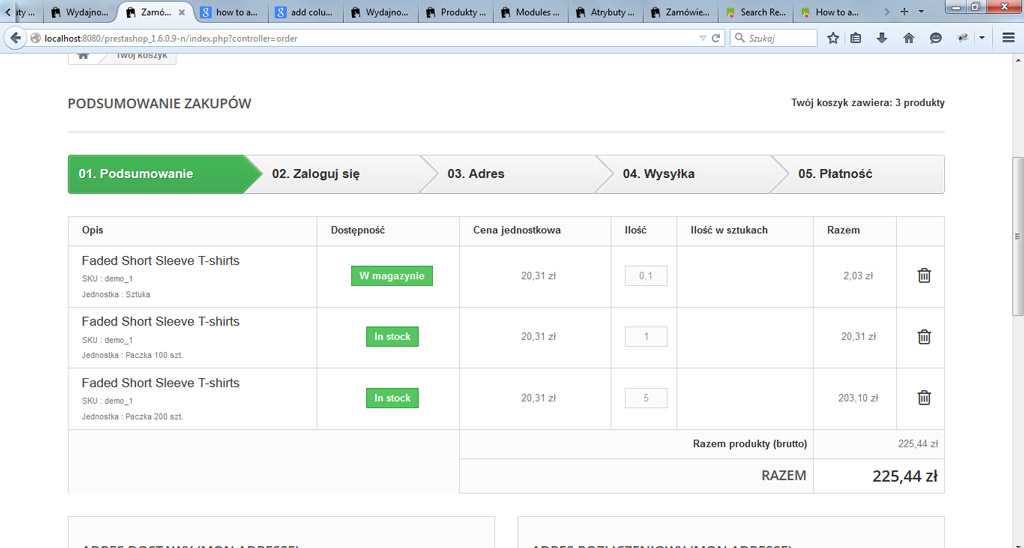
Task: Delete the 'Sztuka' unit product row
Action: (924, 276)
